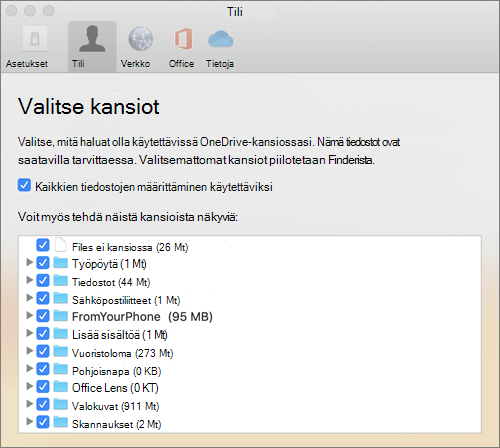Click the Pohjoisnapa folder icon

click(61, 369)
